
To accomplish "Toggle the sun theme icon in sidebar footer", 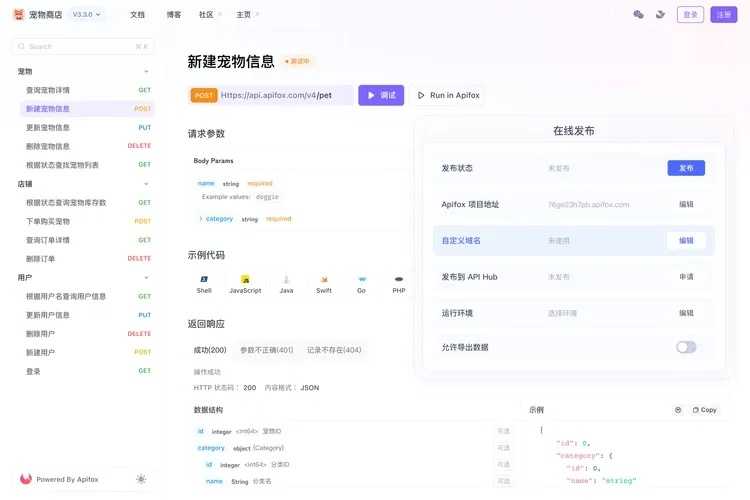I will coord(141,479).
